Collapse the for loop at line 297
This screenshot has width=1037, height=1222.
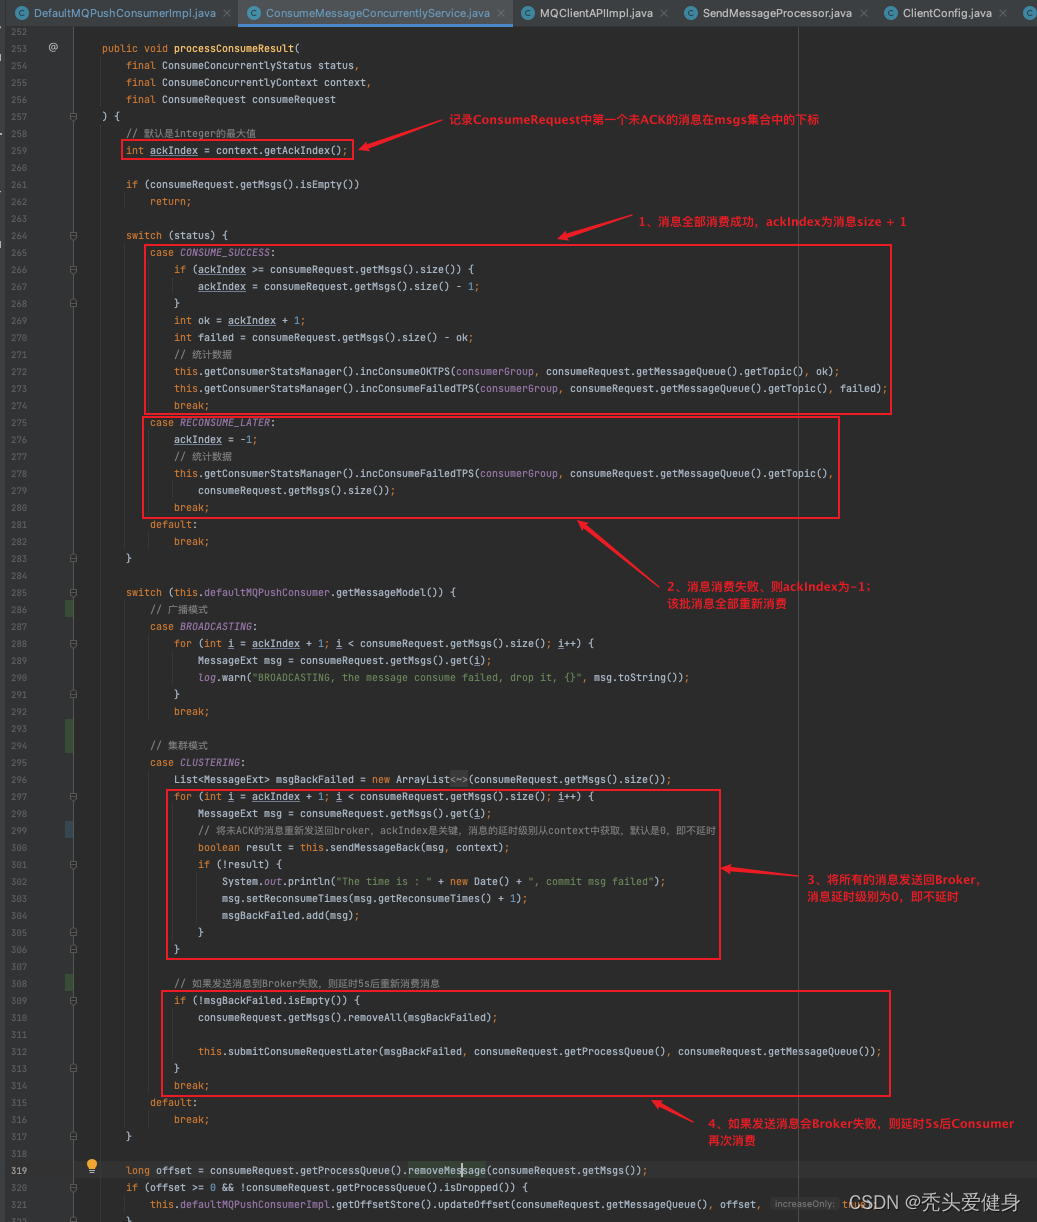click(73, 797)
